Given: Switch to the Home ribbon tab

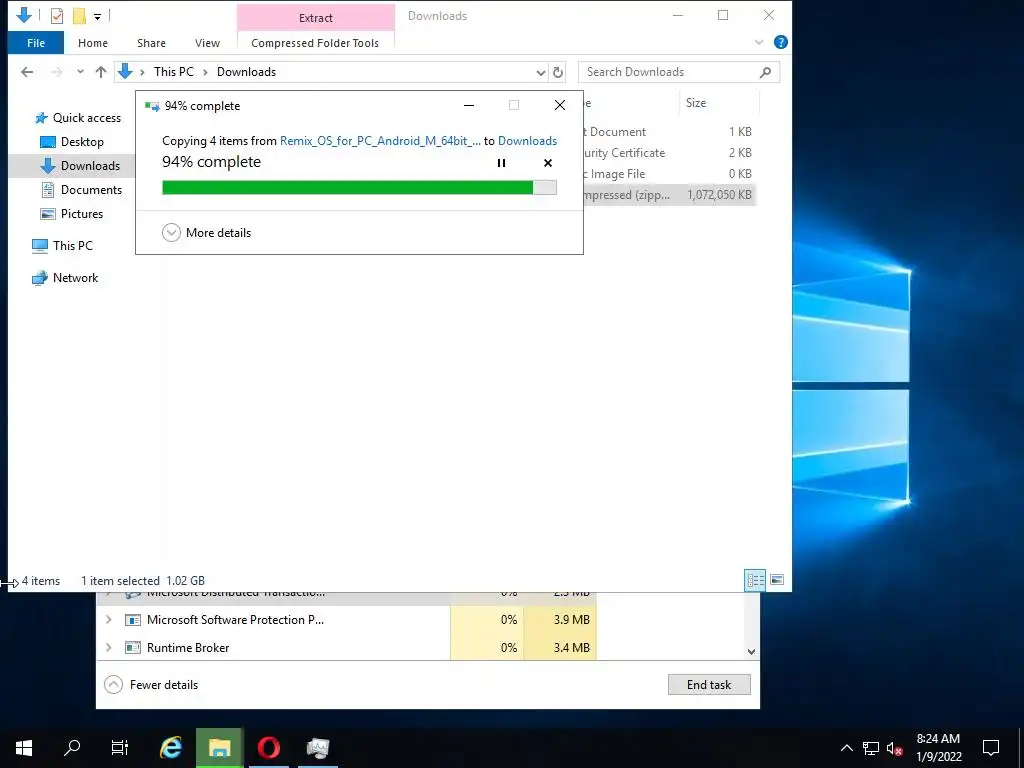Looking at the screenshot, I should [93, 43].
